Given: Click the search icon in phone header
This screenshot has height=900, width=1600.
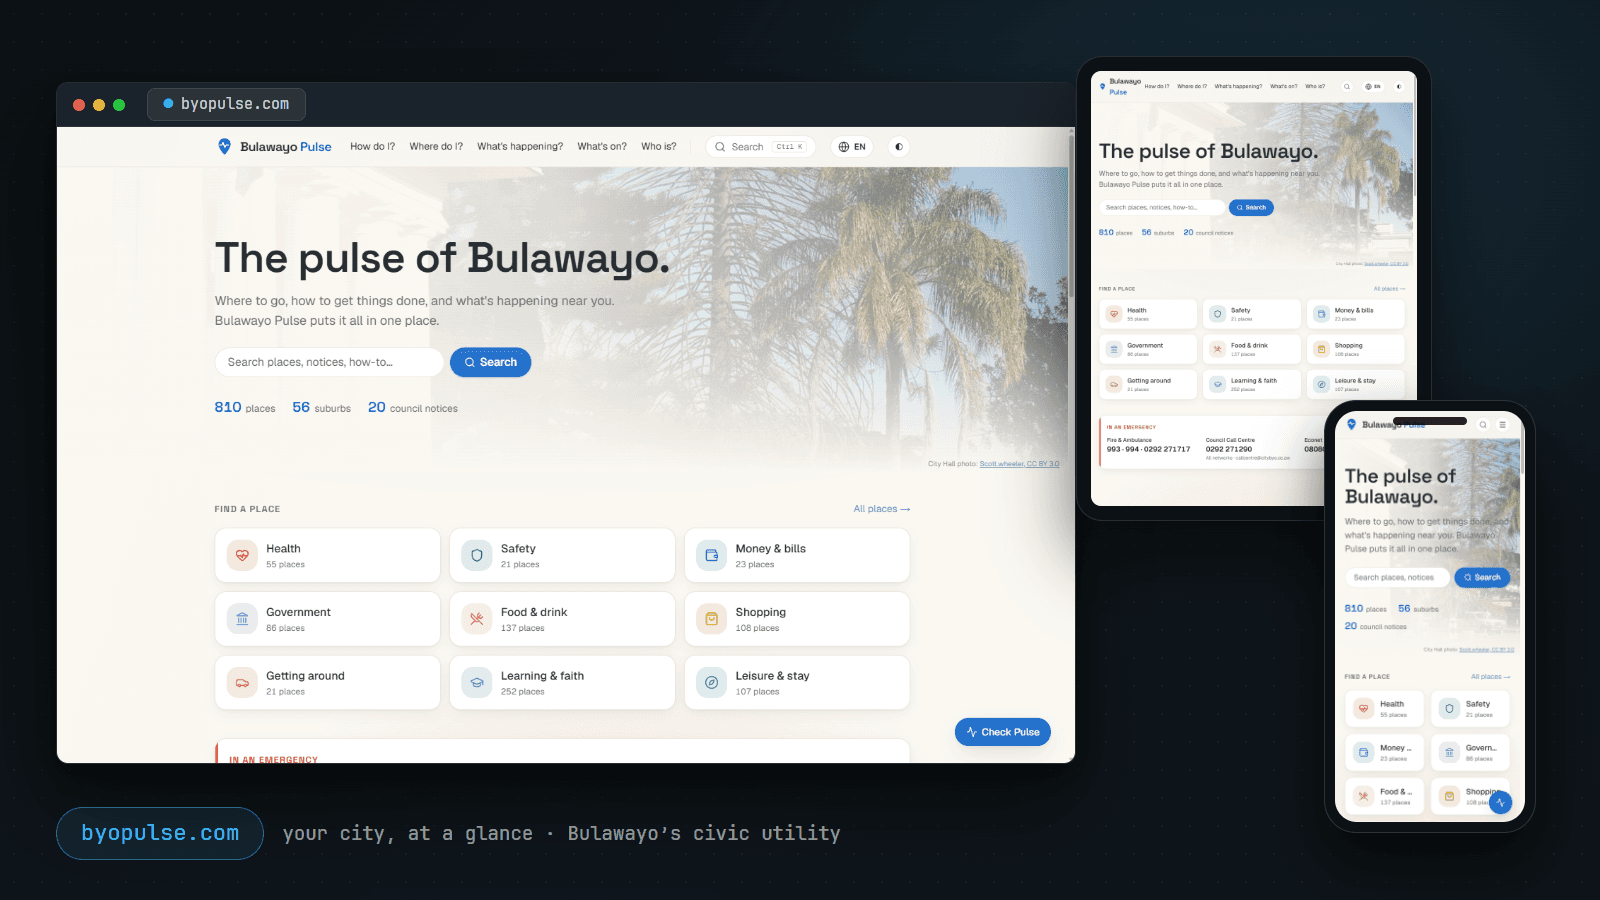Looking at the screenshot, I should pos(1483,425).
